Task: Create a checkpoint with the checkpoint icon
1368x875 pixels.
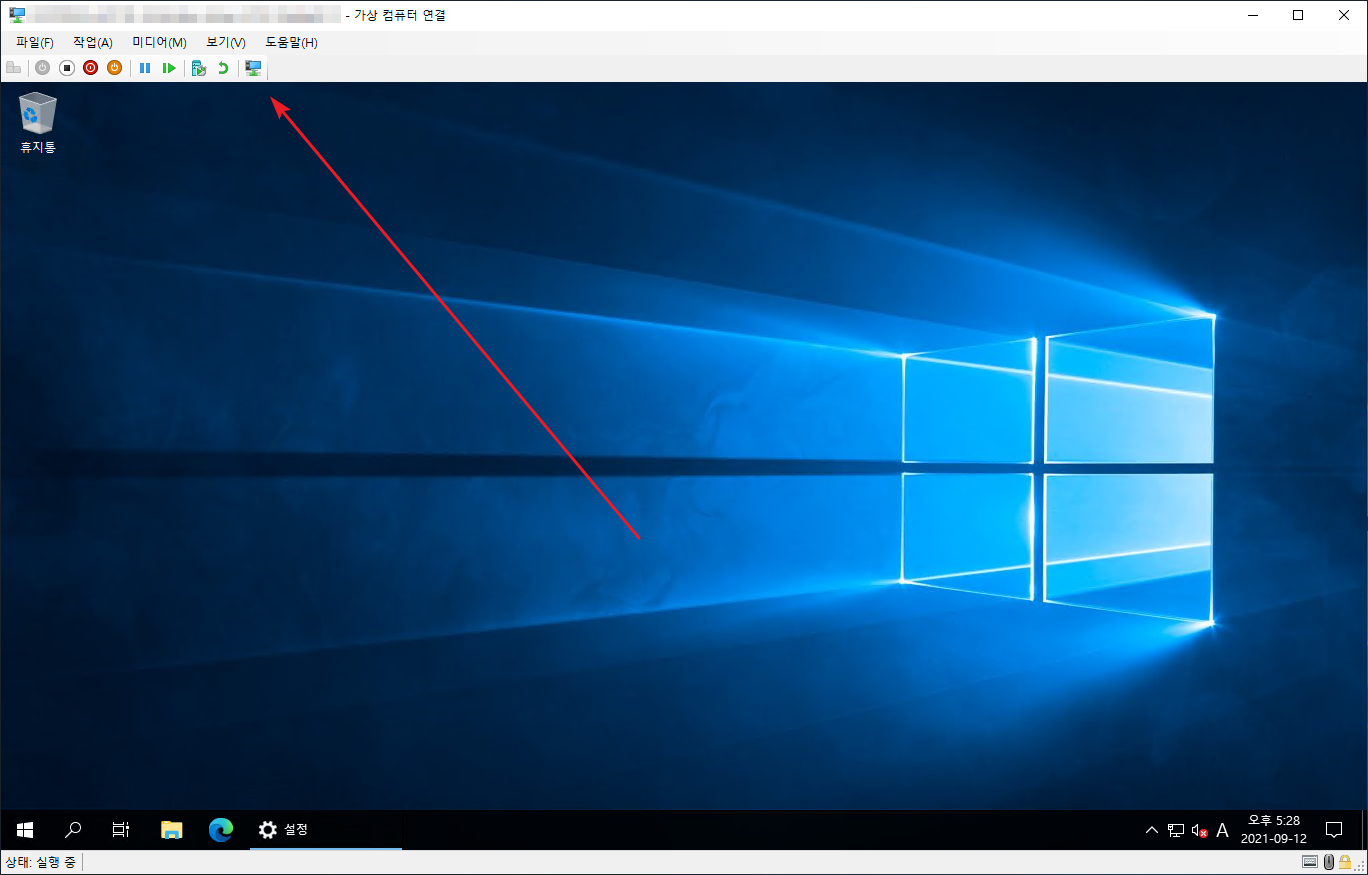Action: [199, 68]
